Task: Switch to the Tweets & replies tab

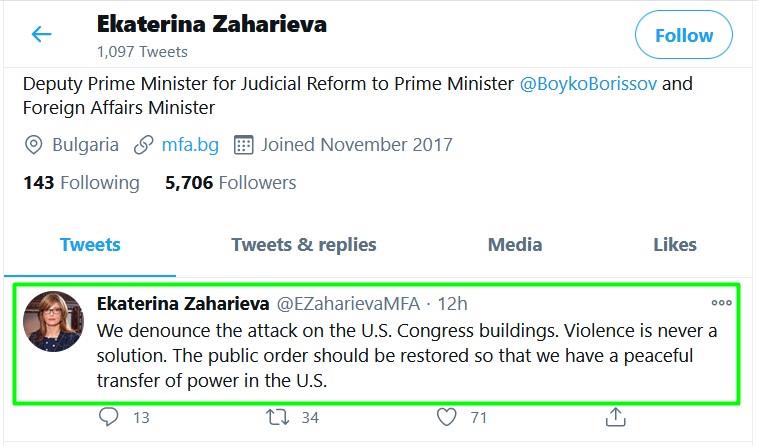Action: click(x=304, y=245)
